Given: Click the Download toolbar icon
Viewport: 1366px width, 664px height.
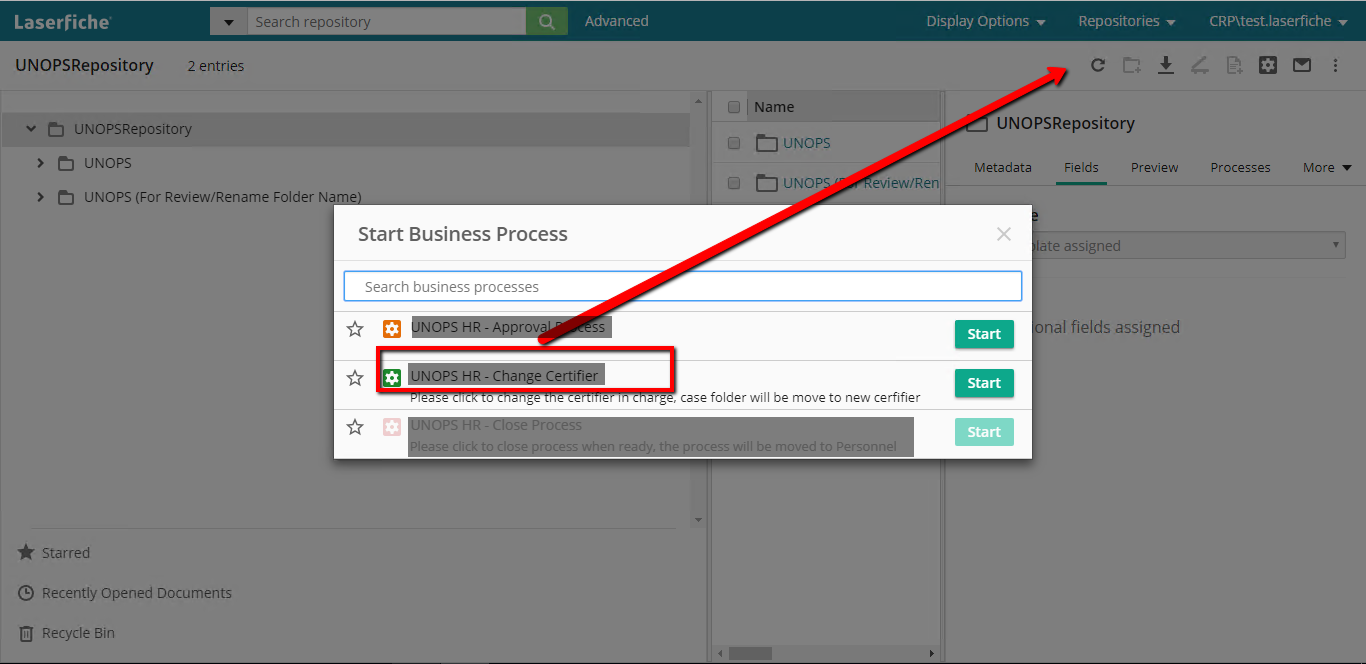Looking at the screenshot, I should (x=1166, y=65).
